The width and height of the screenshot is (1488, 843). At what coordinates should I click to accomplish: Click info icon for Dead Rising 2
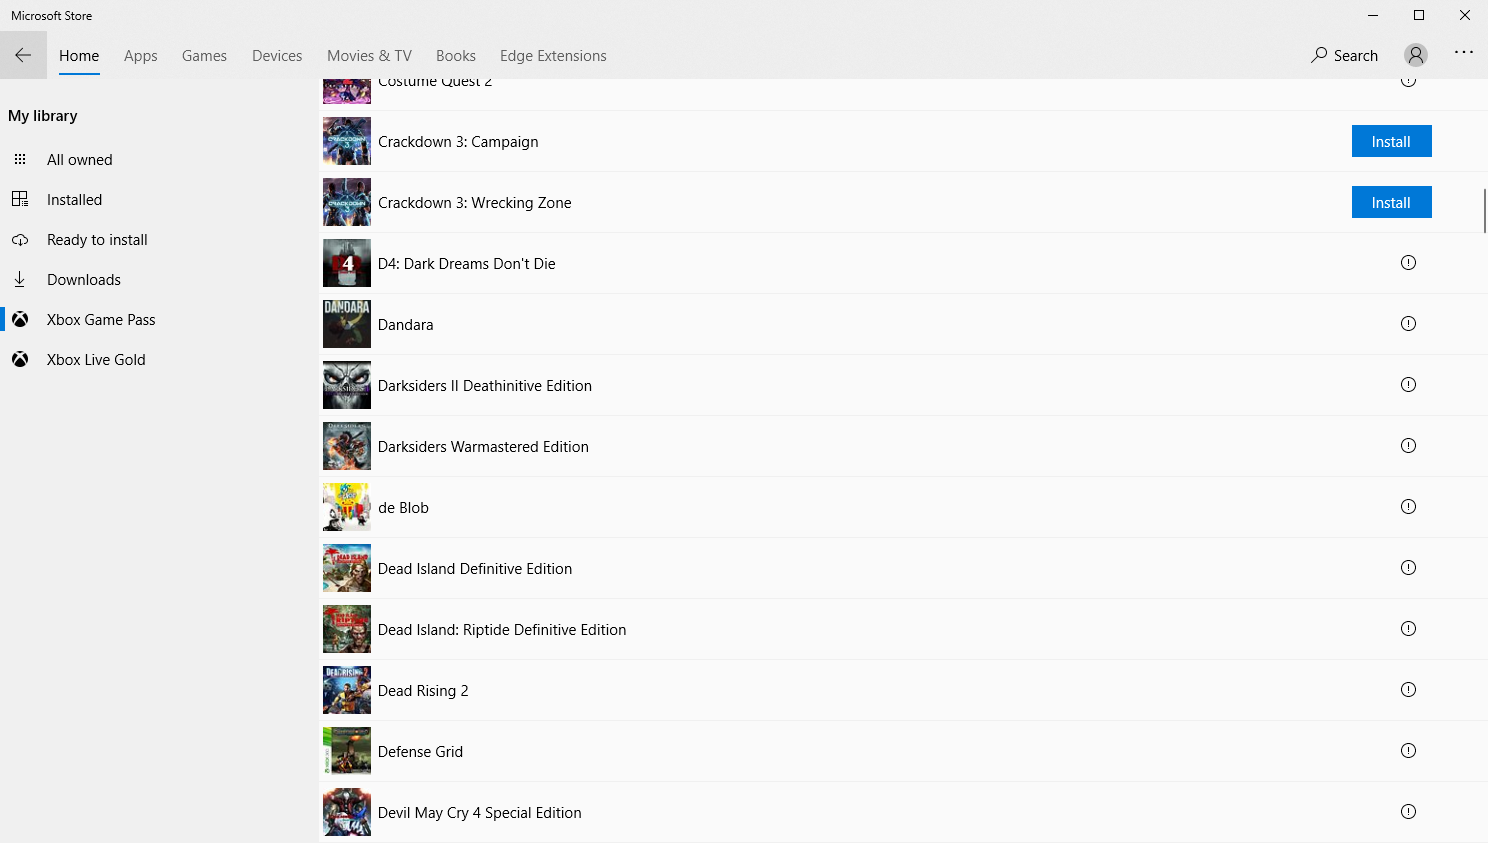tap(1408, 690)
